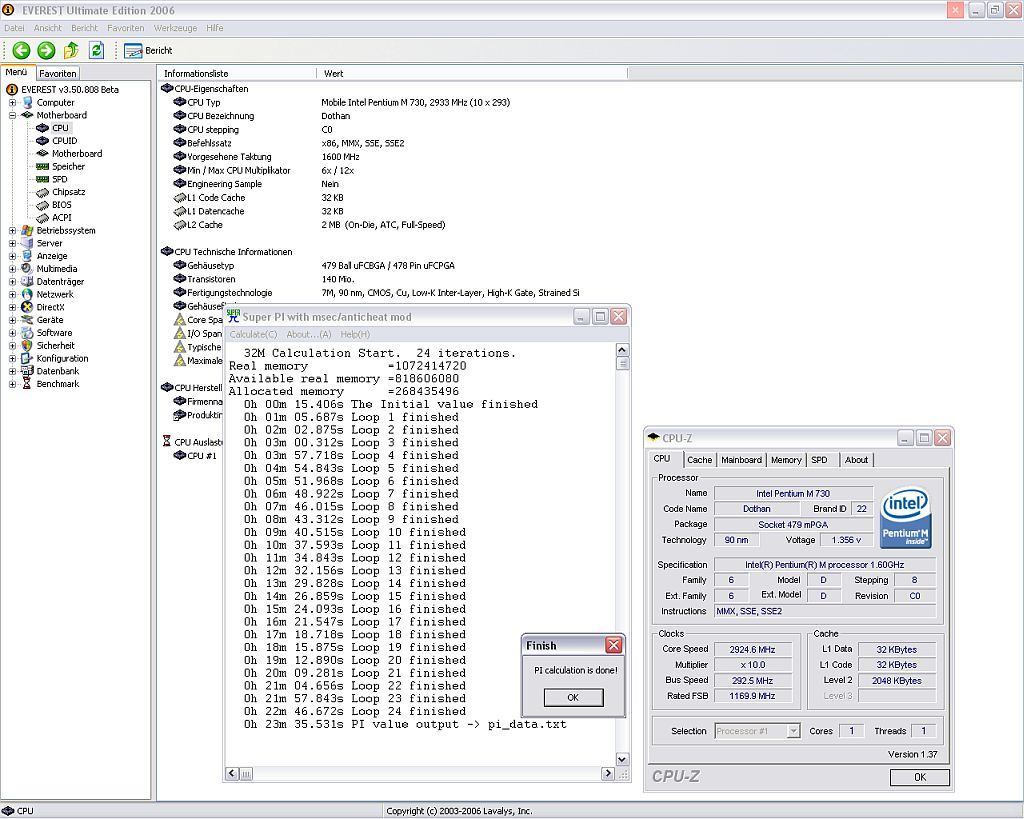Expand the Netzwerk tree node
Screen dimensions: 1024x819
pyautogui.click(x=12, y=295)
